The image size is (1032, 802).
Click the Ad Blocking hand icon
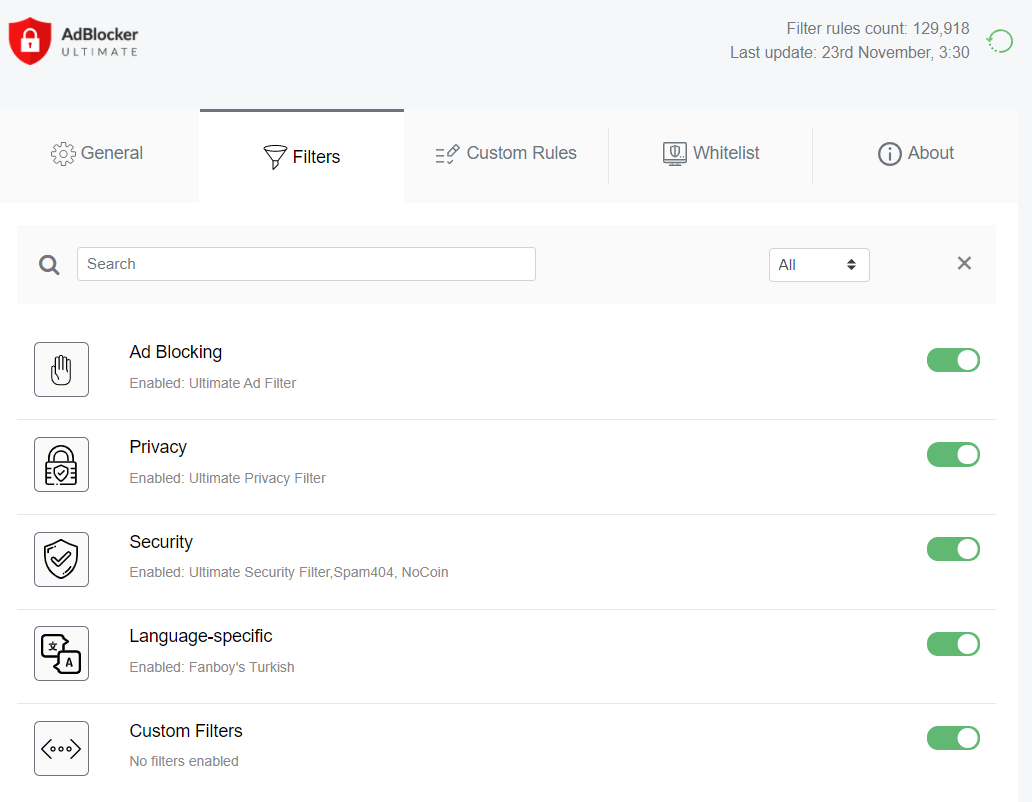tap(61, 369)
